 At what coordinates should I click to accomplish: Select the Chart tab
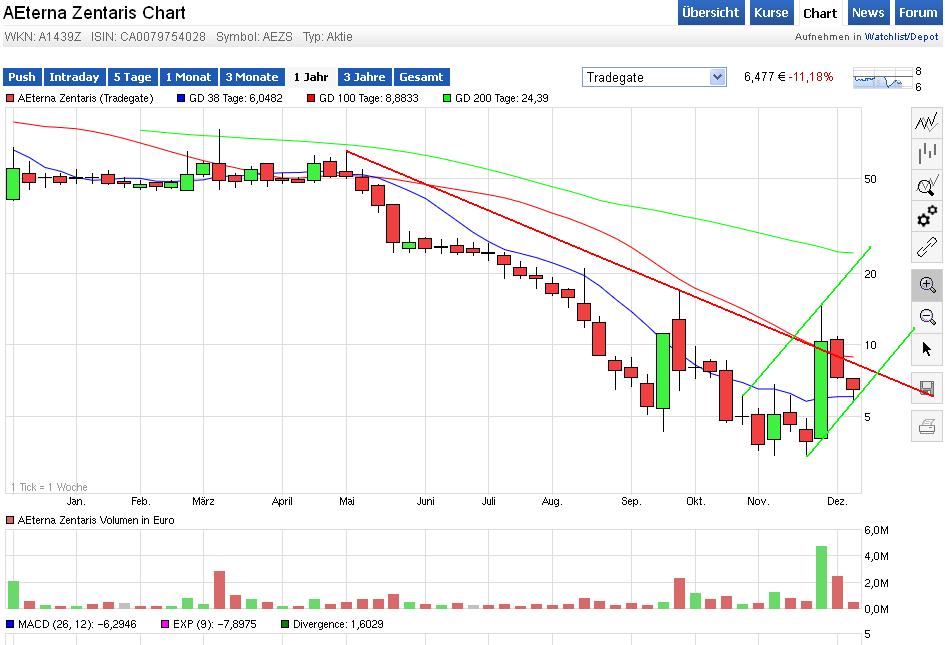click(x=820, y=13)
